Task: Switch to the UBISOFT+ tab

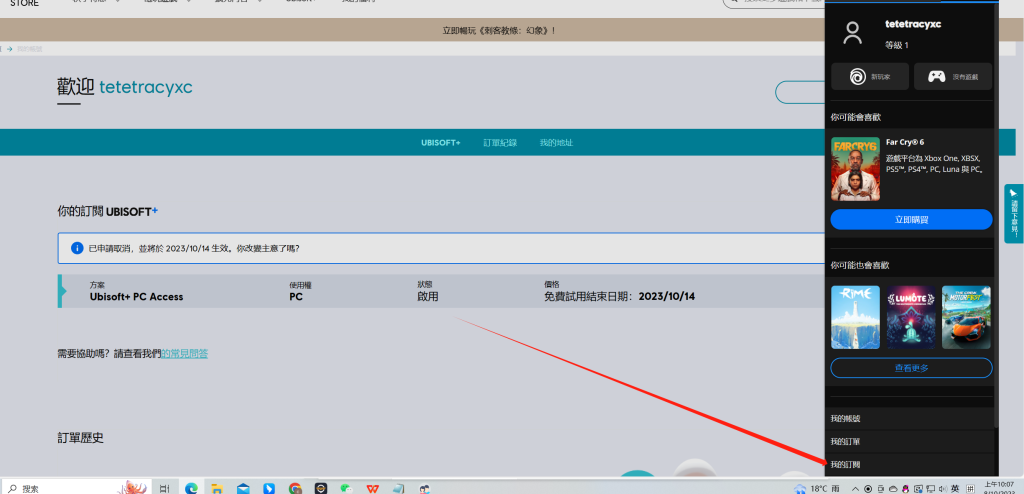Action: [x=441, y=142]
